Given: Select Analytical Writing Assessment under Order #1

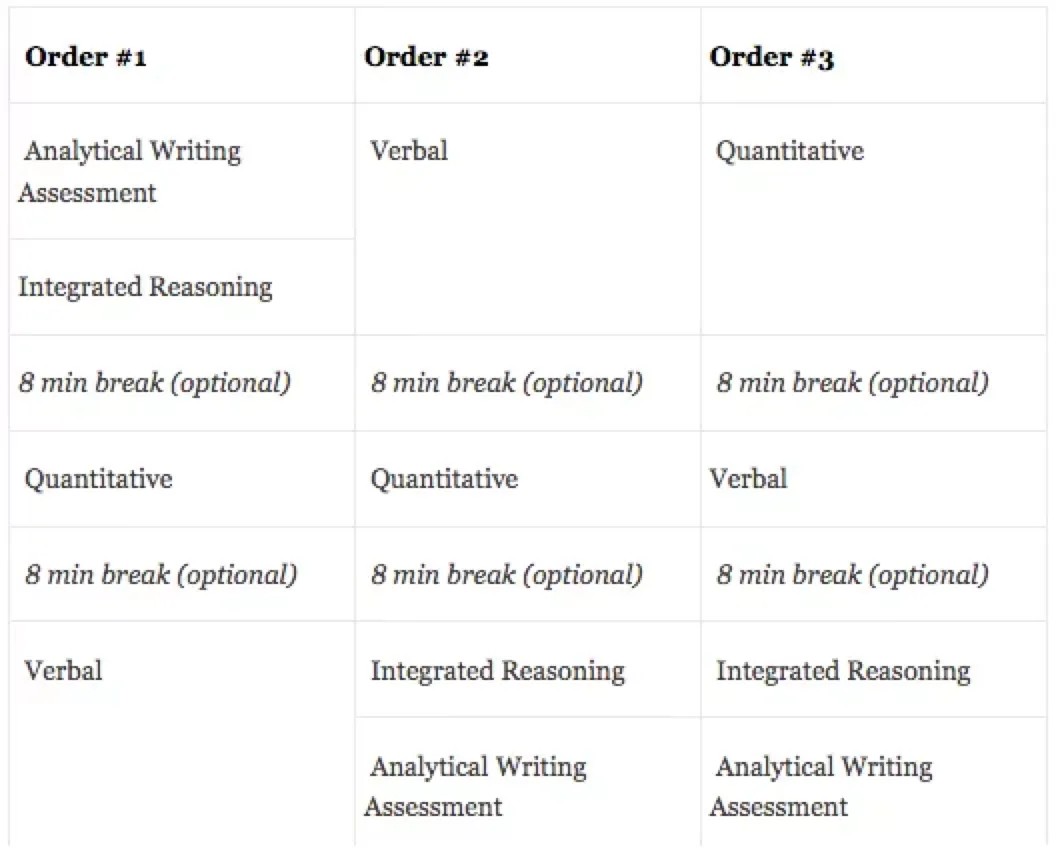Looking at the screenshot, I should pos(130,171).
